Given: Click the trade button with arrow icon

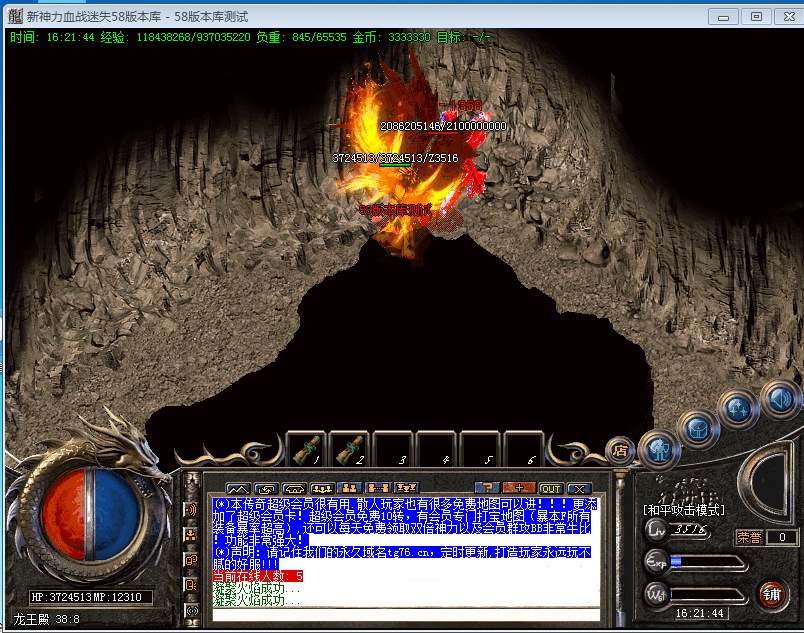Looking at the screenshot, I should click(x=266, y=488).
